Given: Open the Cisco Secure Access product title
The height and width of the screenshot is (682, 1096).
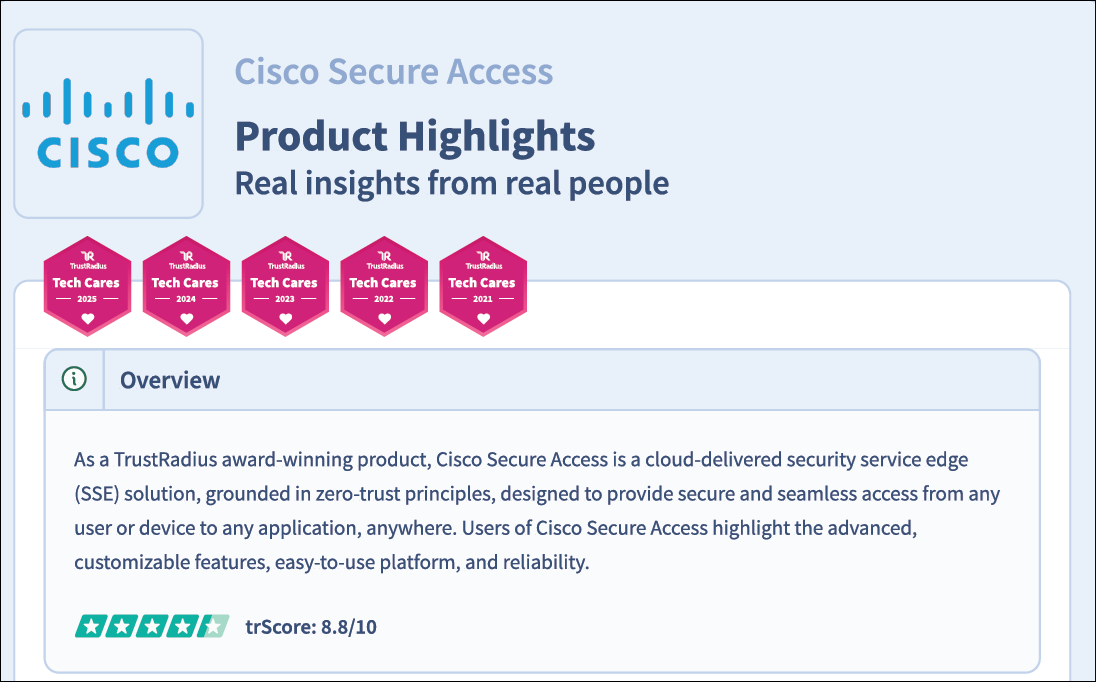Looking at the screenshot, I should 393,72.
